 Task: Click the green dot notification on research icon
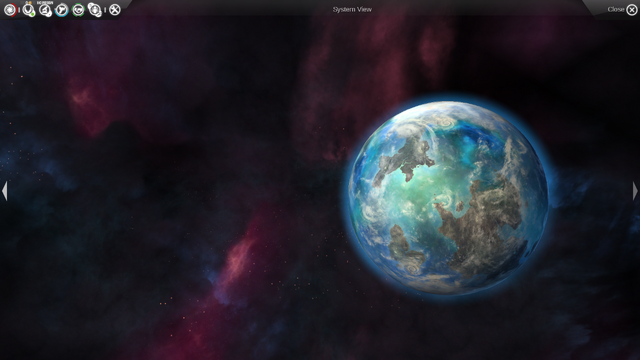[32, 14]
